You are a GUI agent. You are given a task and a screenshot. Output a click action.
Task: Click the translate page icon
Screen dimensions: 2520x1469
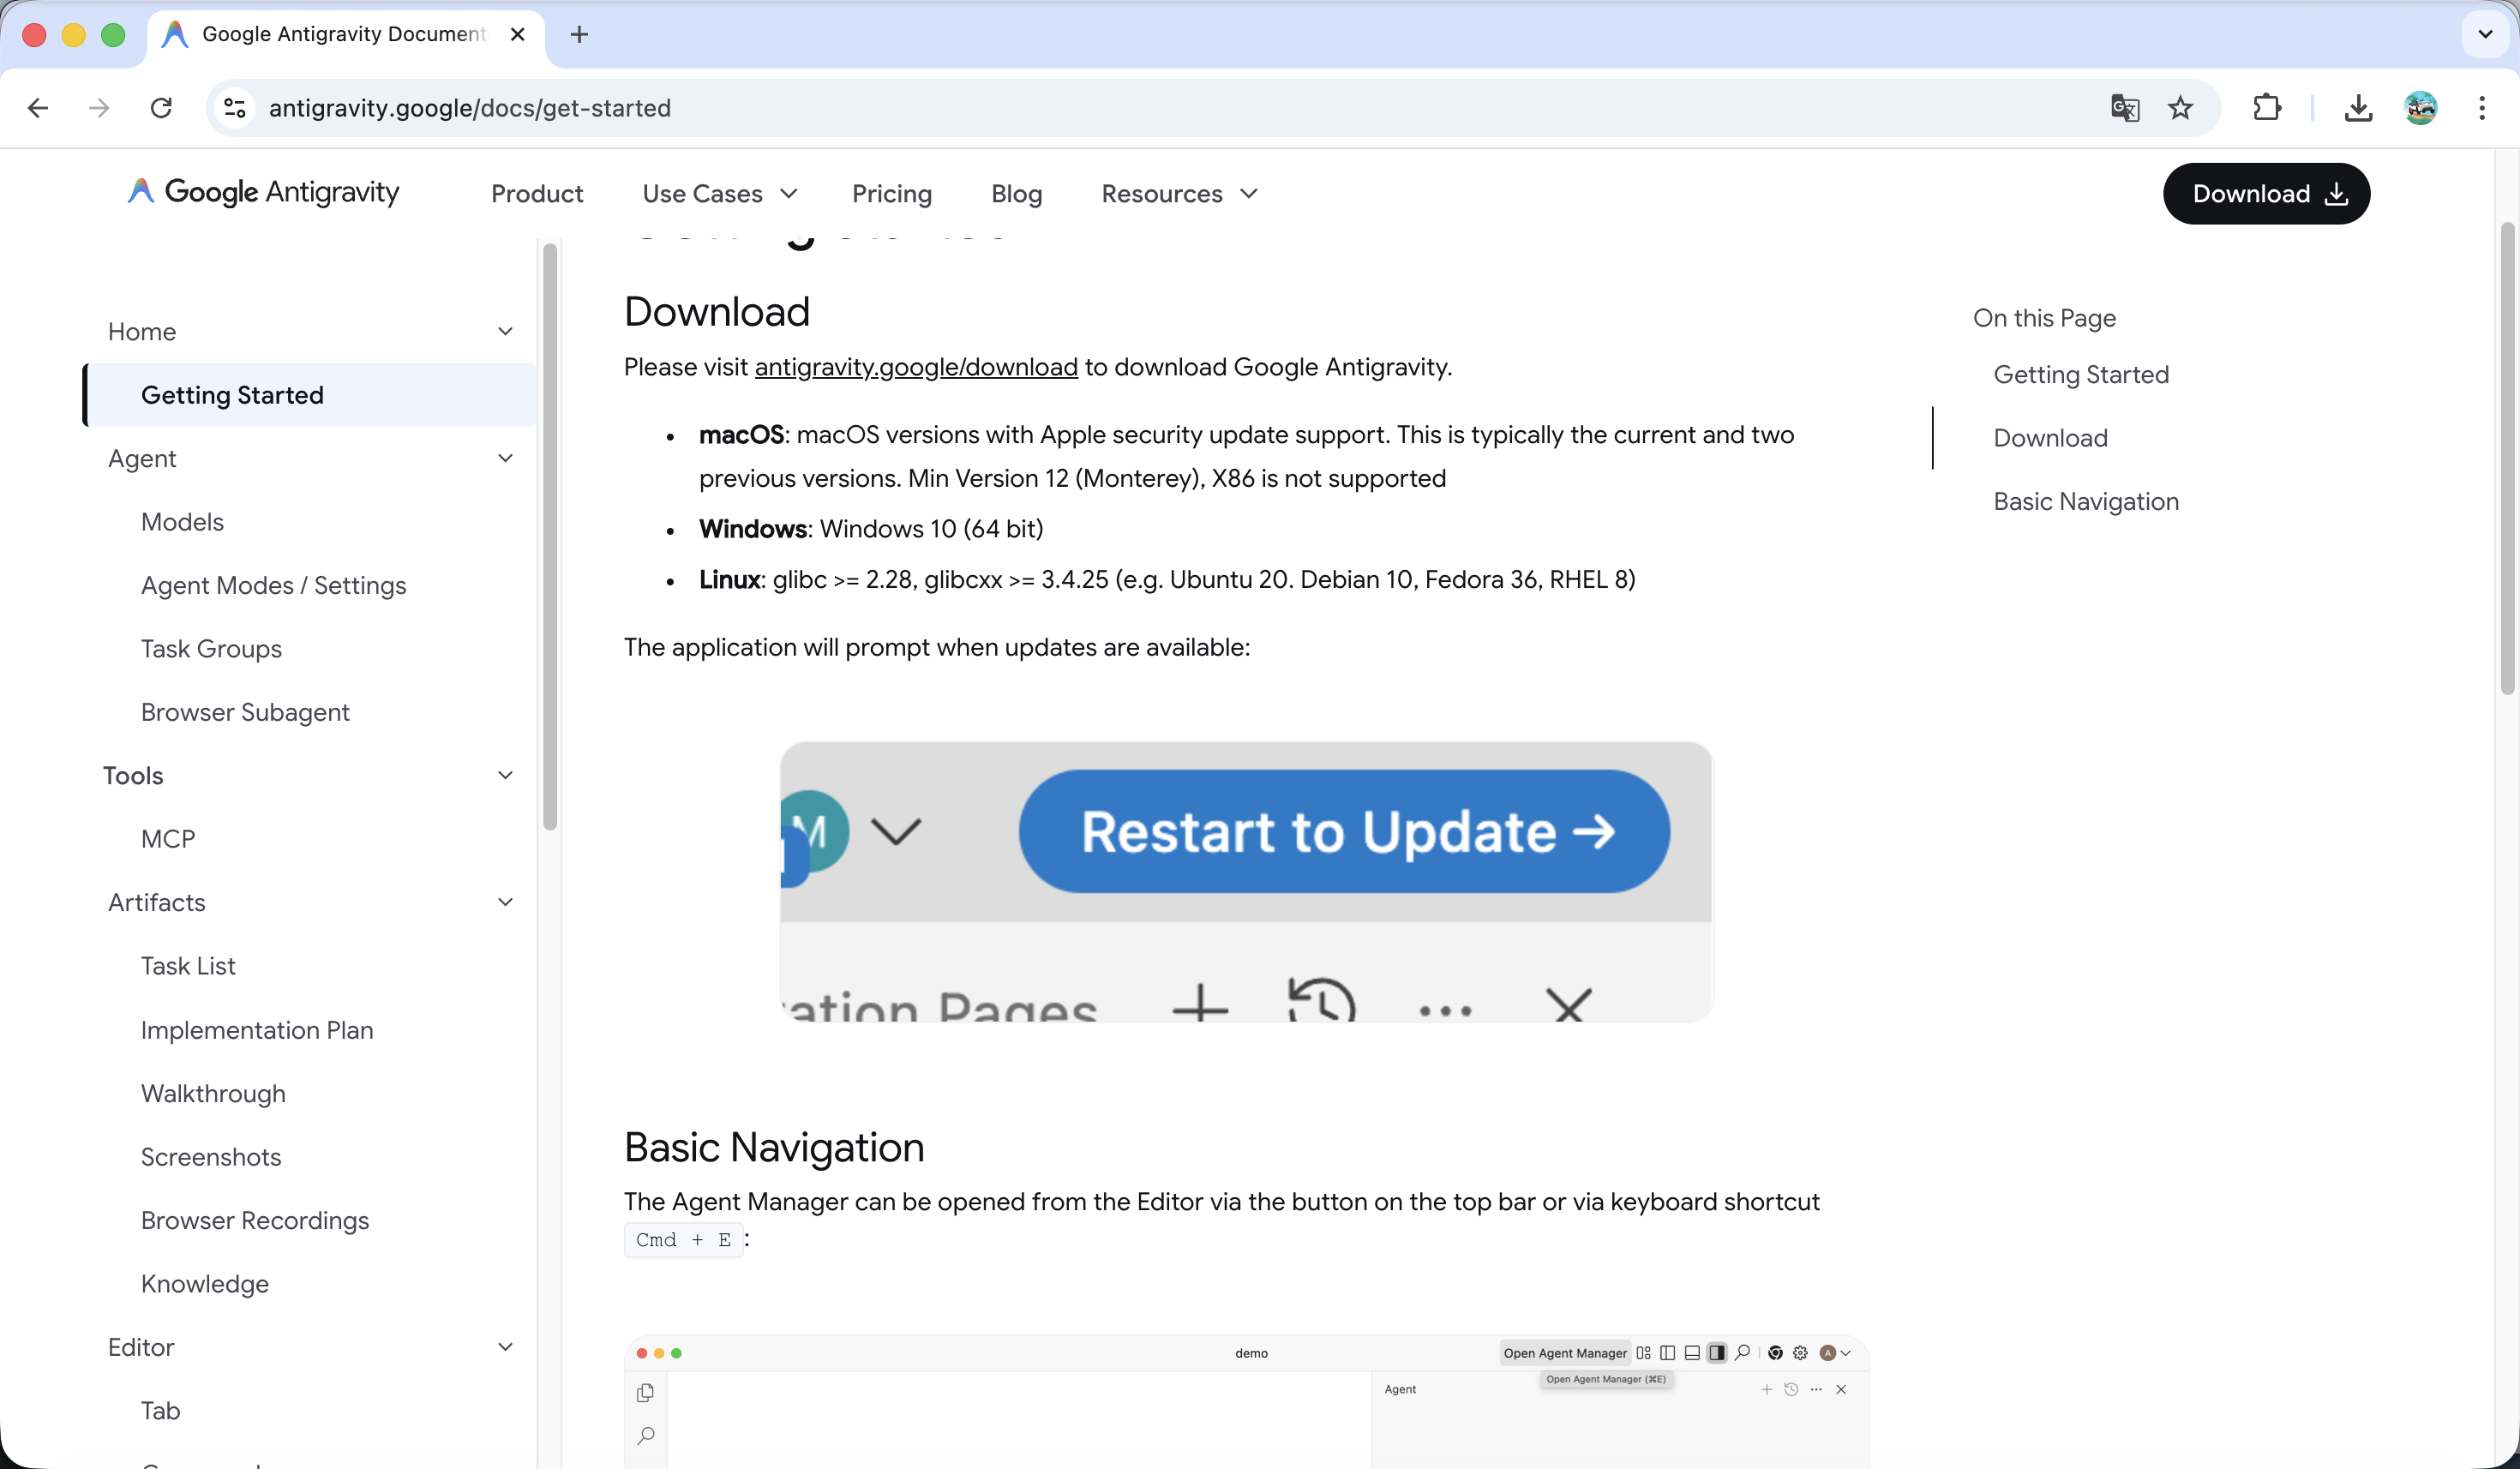coord(2124,108)
